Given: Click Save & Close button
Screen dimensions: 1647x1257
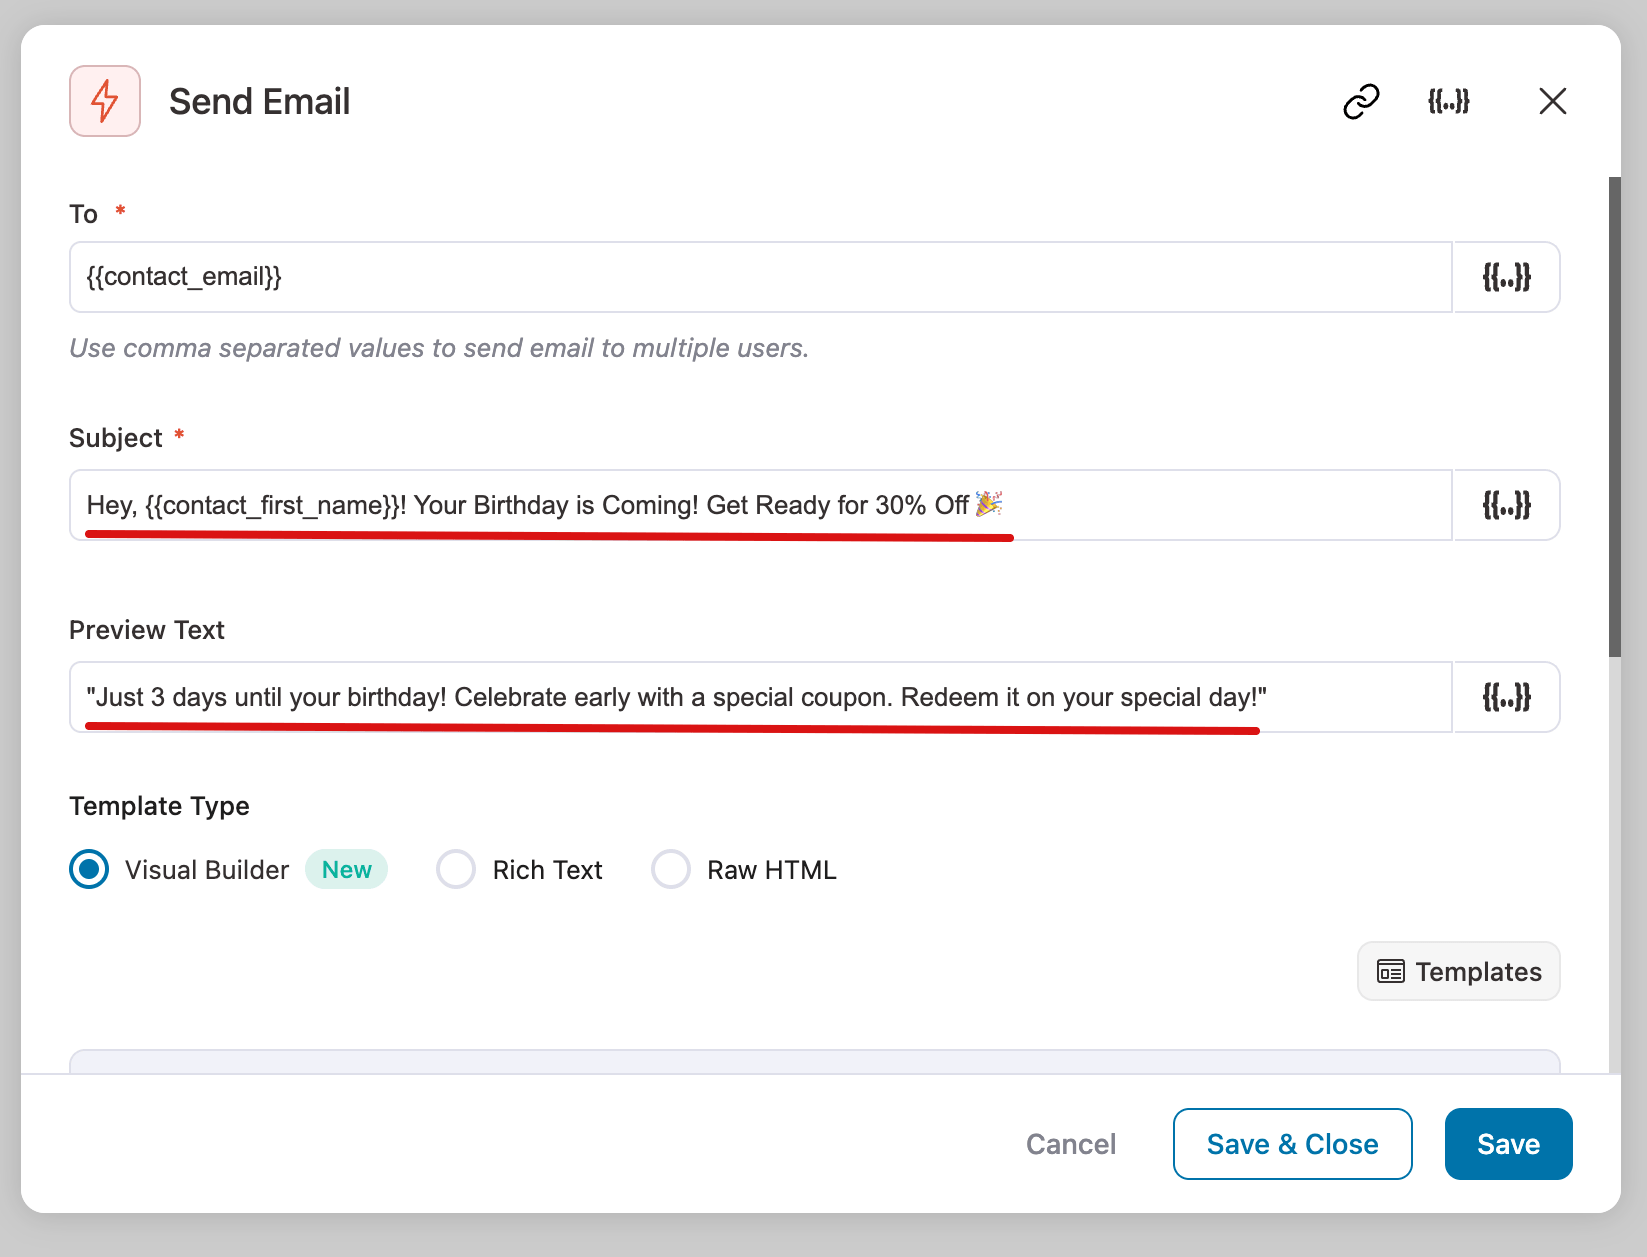Looking at the screenshot, I should tap(1292, 1144).
